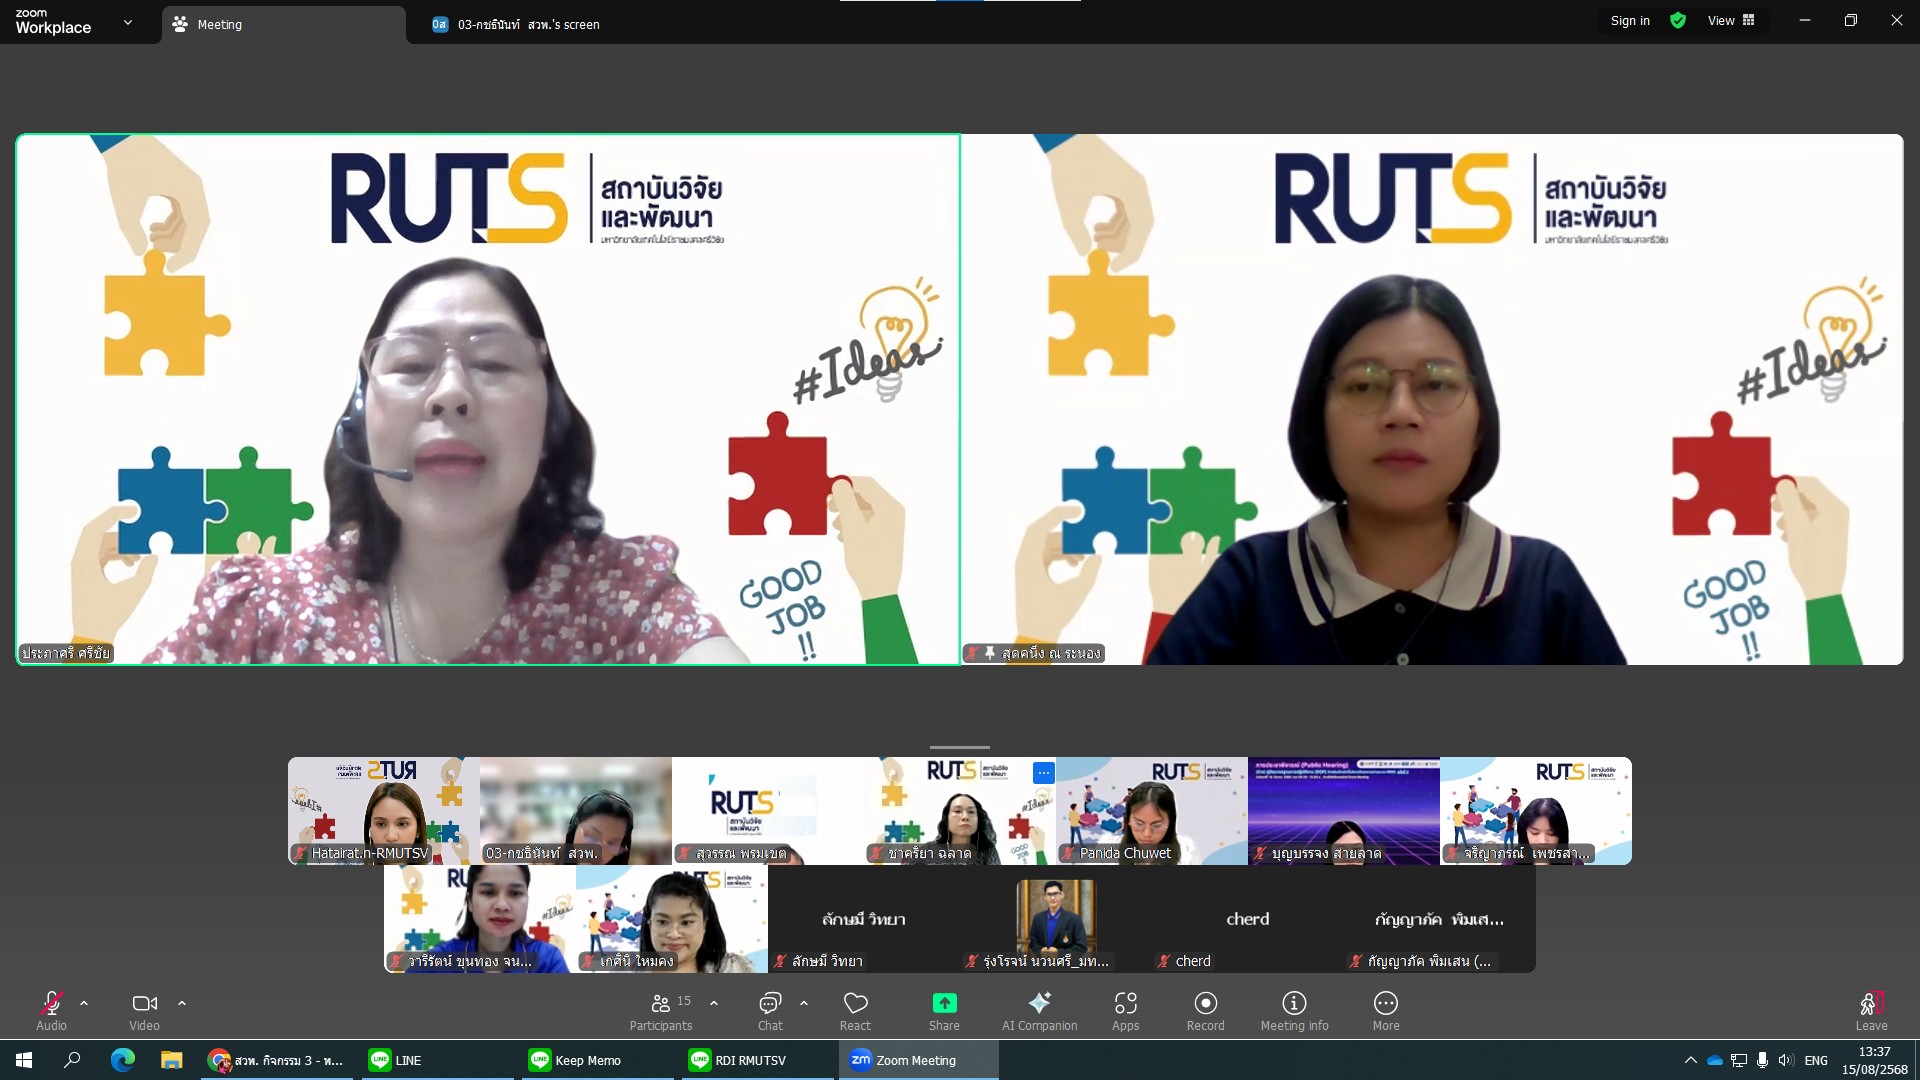Open the clock showing 13:37

(1875, 1060)
